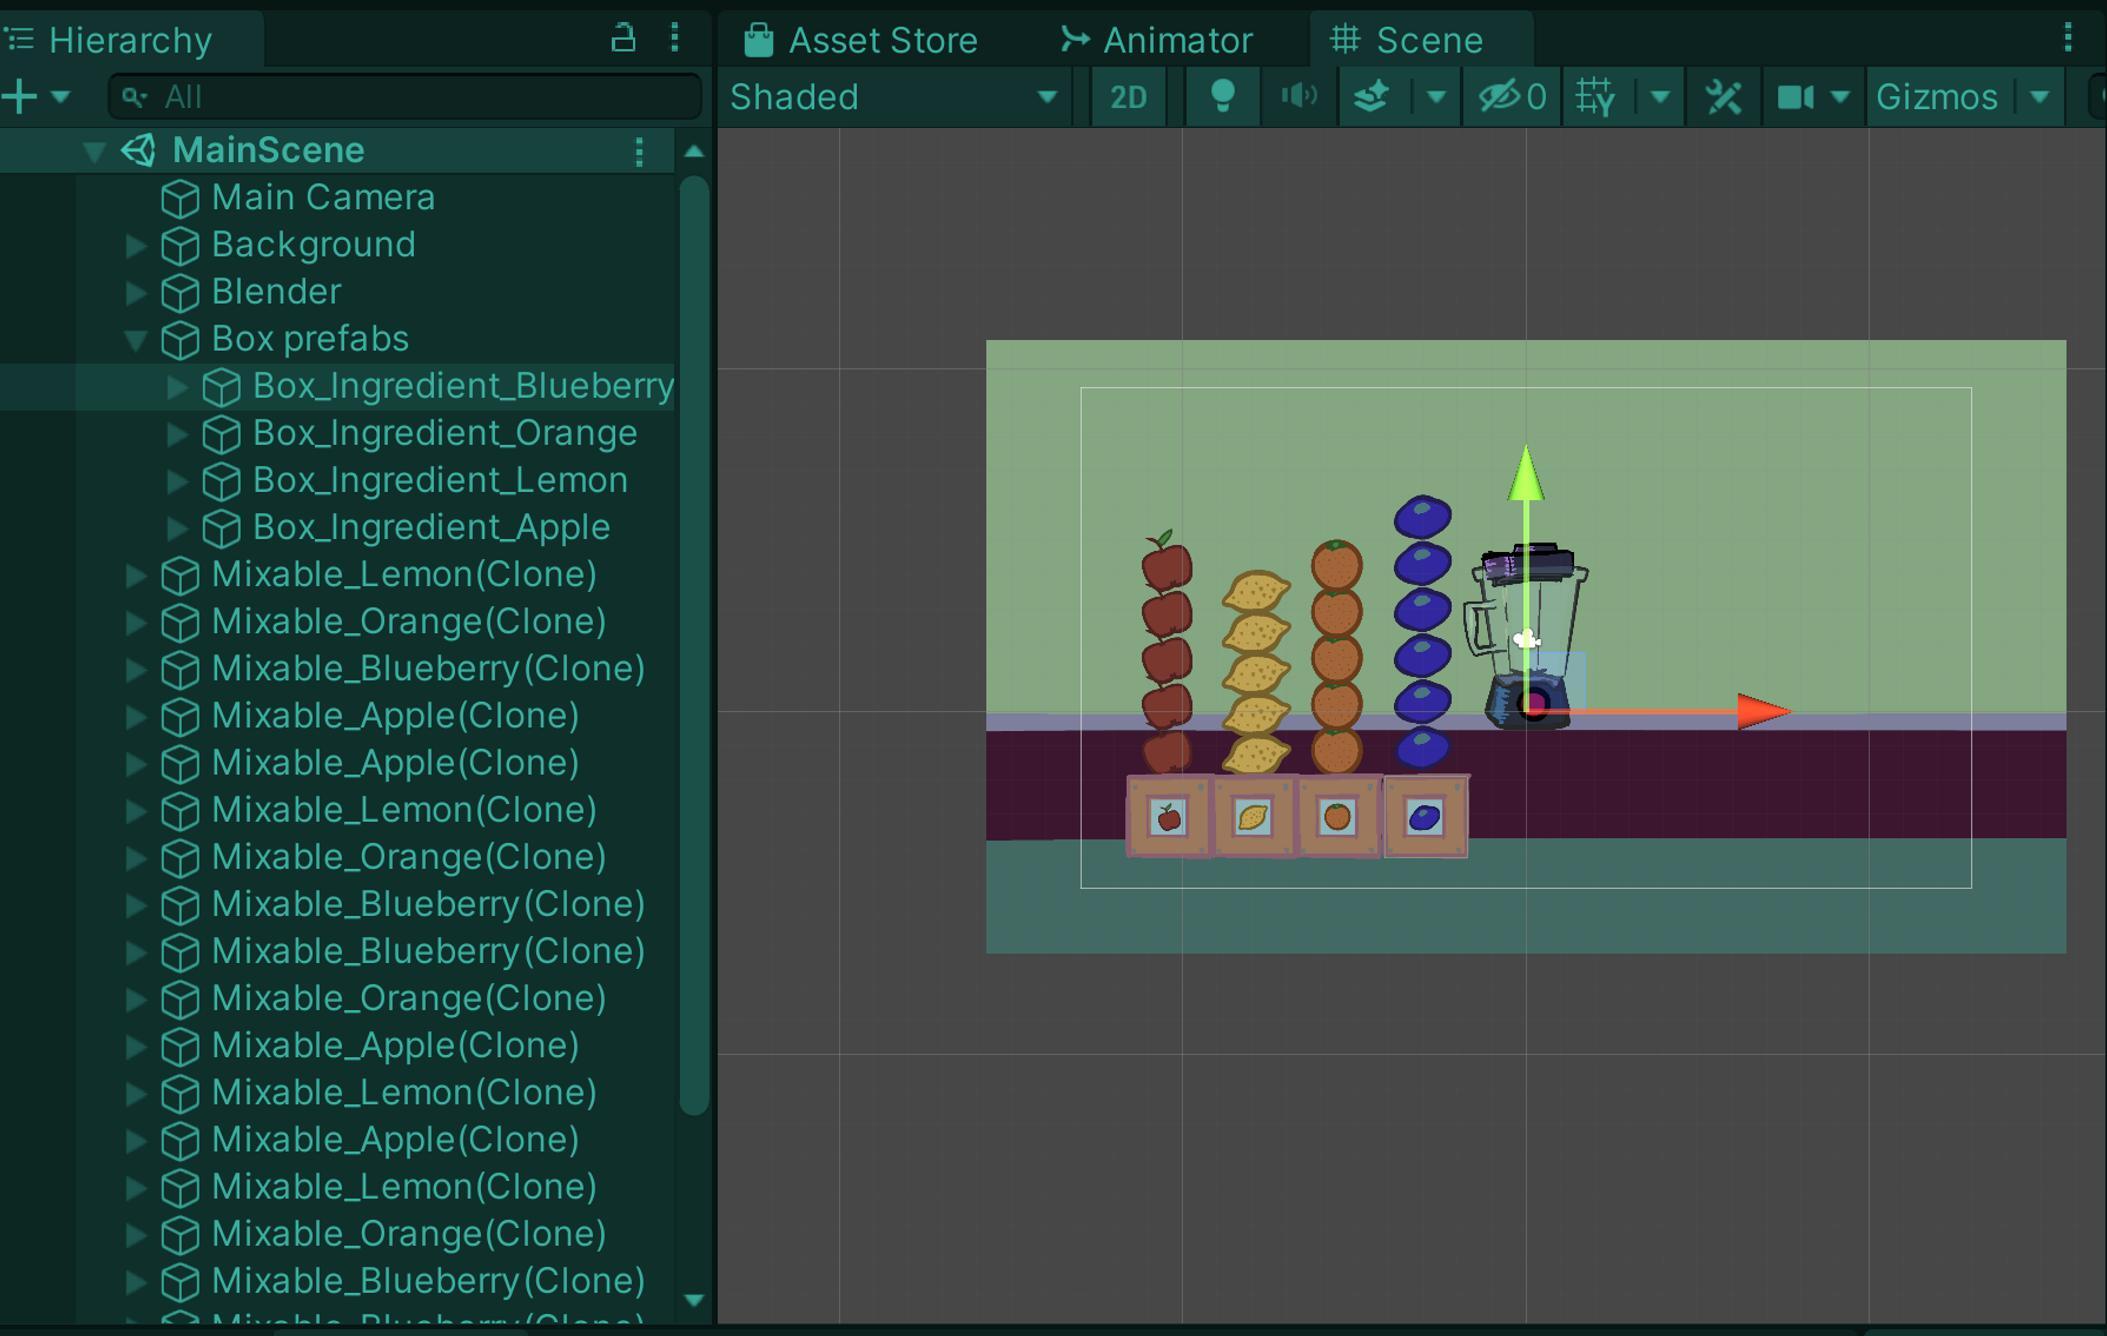This screenshot has width=2107, height=1336.
Task: Select Box_Ingredient_Apple in the Hierarchy
Action: (x=430, y=527)
